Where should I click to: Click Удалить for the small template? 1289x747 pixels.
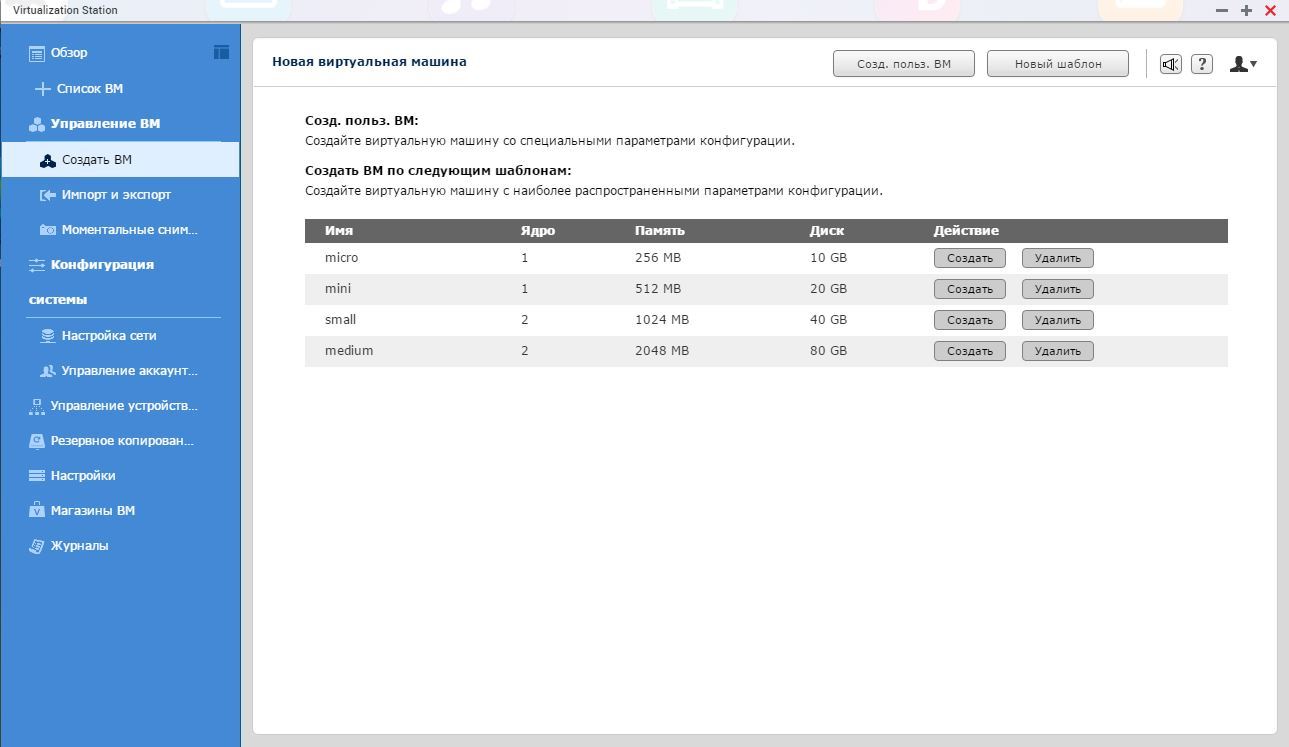pyautogui.click(x=1058, y=320)
